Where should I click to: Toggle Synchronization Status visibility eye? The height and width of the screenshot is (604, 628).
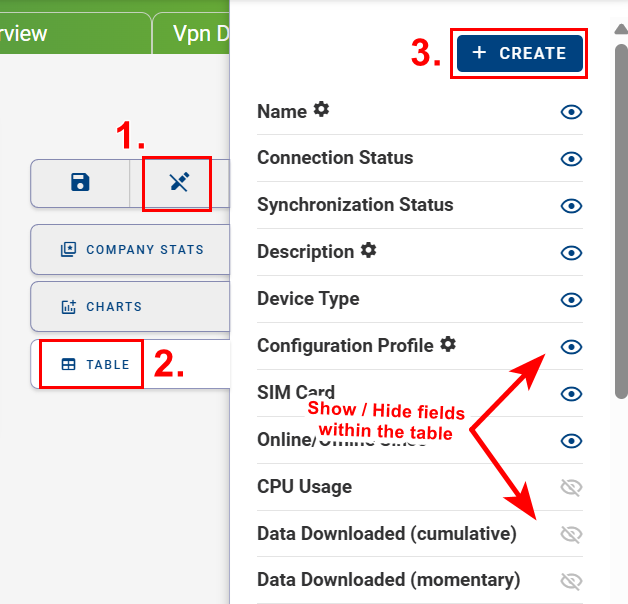click(571, 206)
